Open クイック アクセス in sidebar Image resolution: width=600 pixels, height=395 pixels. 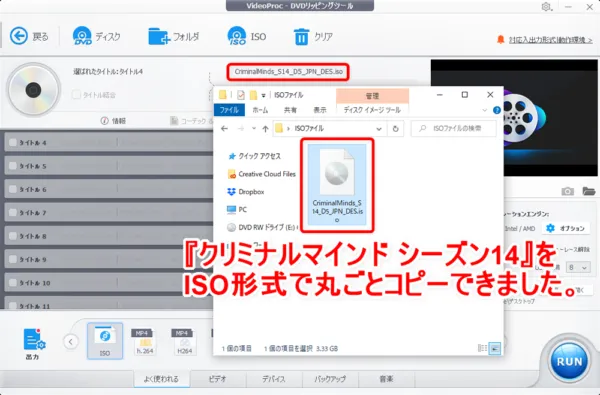(x=254, y=156)
